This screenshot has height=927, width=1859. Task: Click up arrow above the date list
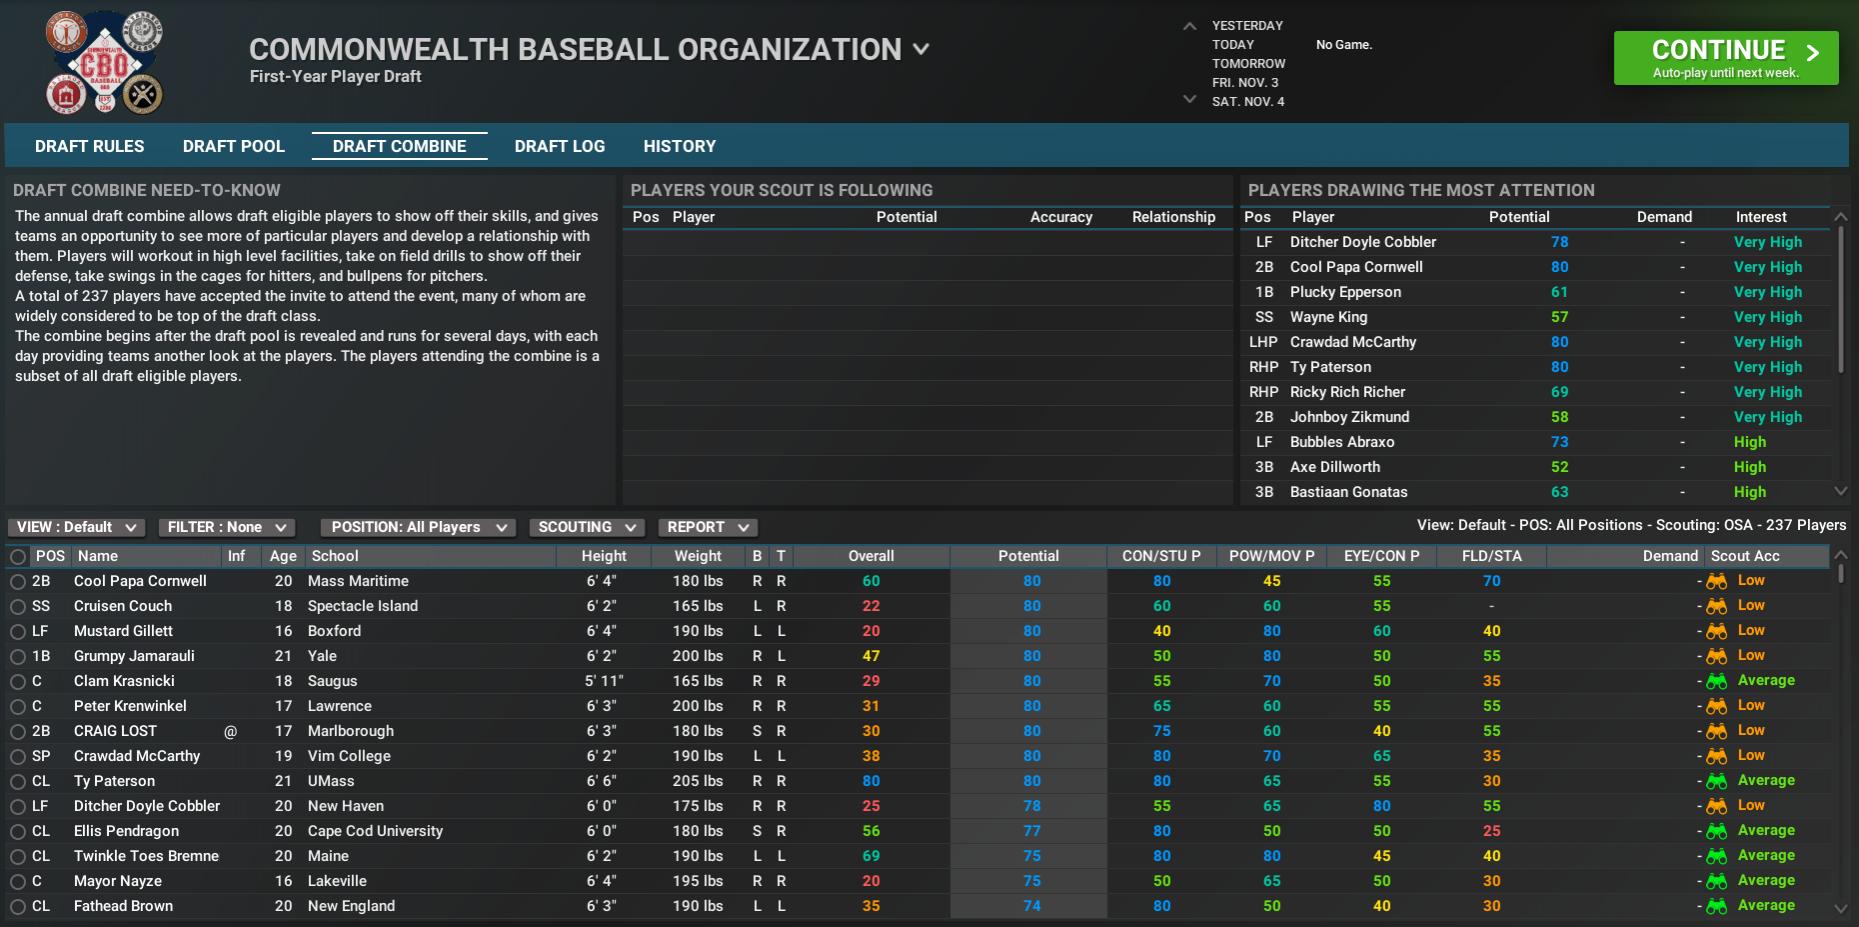(x=1189, y=26)
